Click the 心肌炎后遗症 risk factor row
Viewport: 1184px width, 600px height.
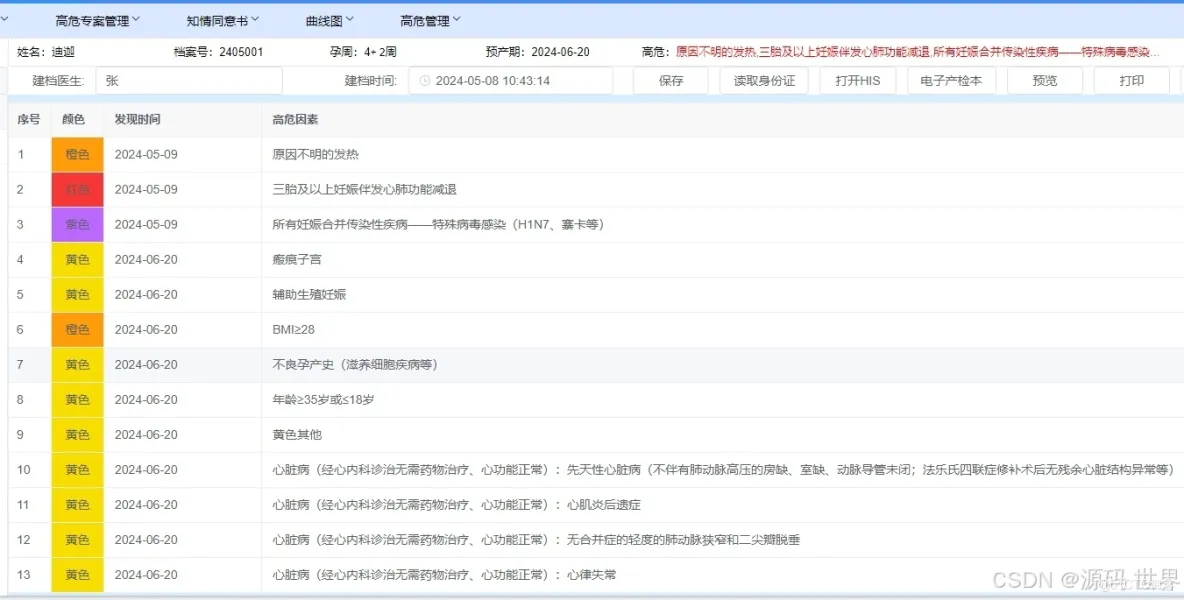[x=456, y=505]
